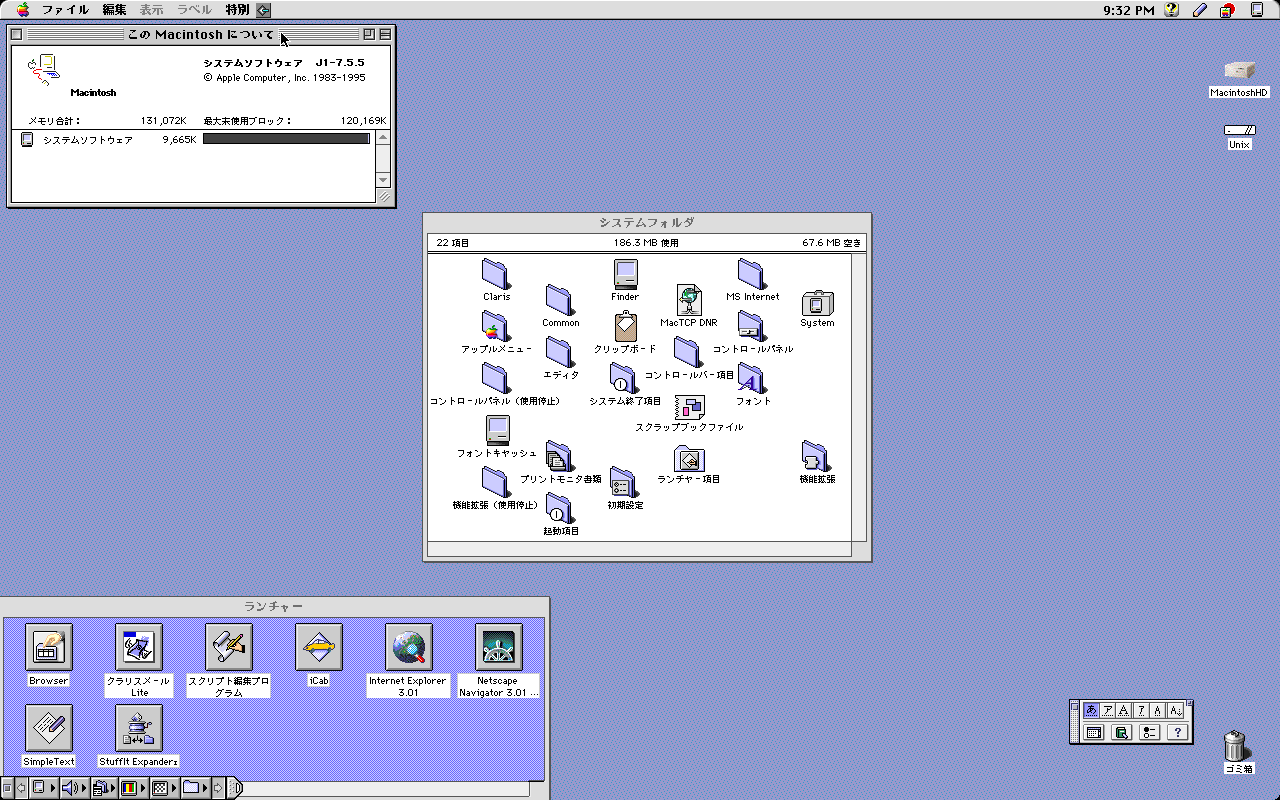Open the 編集 menu

(x=114, y=10)
